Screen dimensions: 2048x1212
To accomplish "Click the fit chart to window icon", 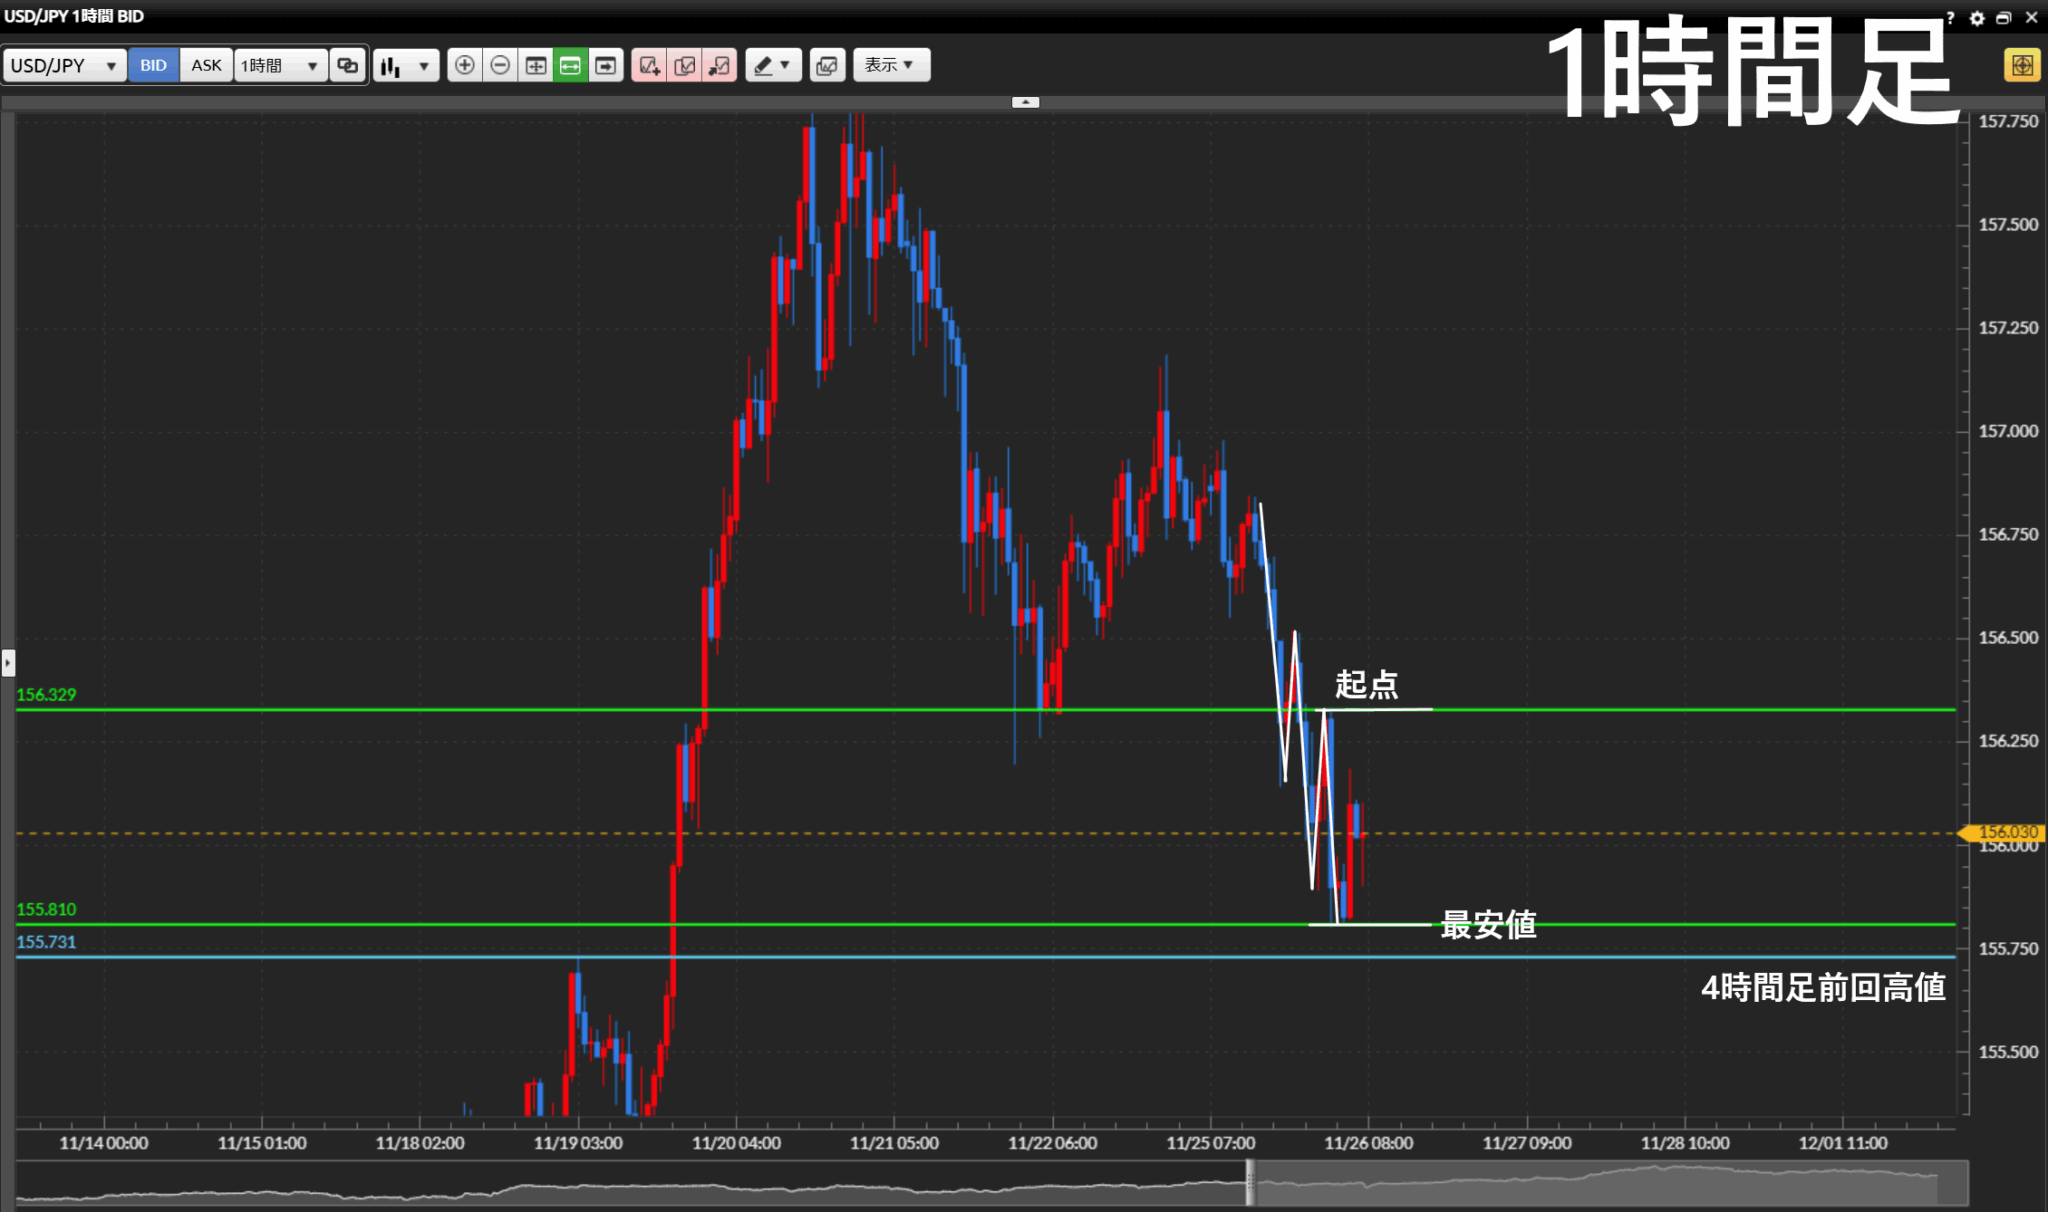I will [536, 66].
